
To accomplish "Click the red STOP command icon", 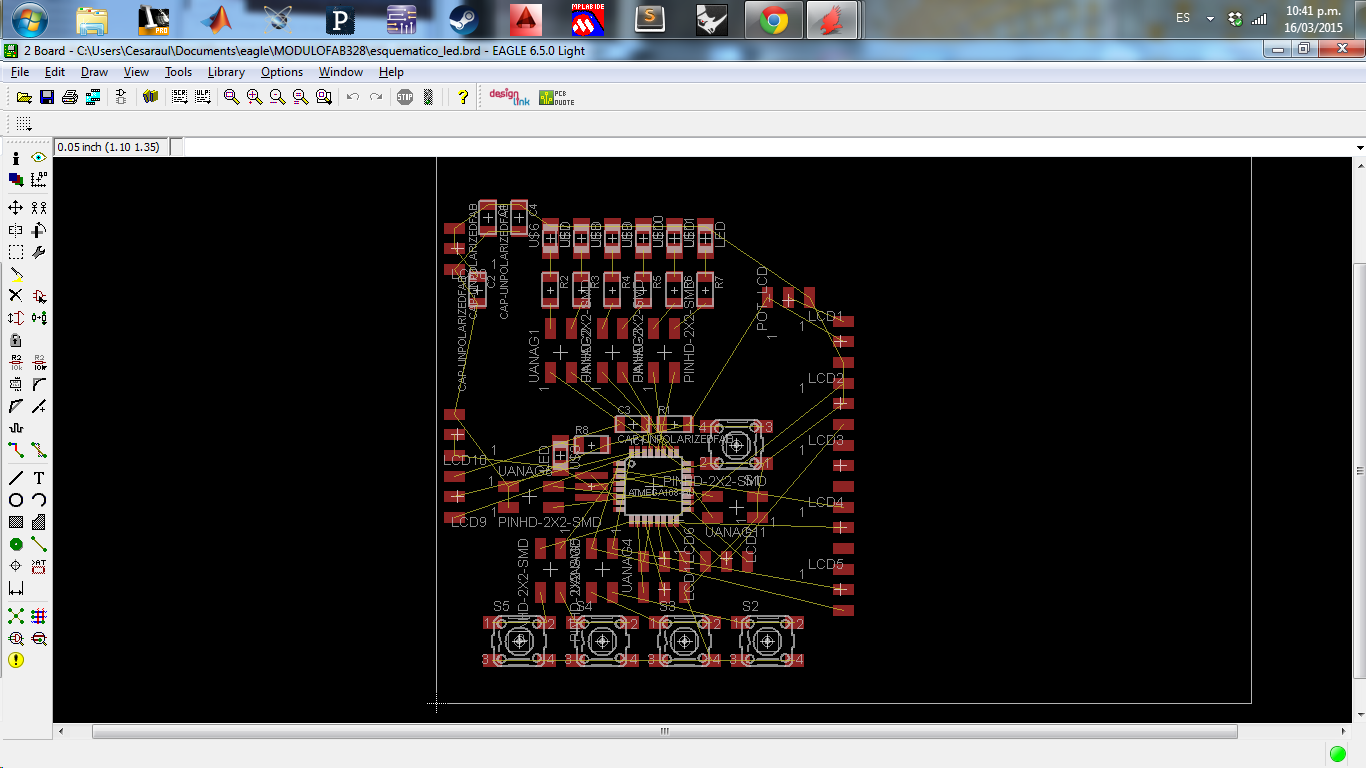I will click(404, 97).
